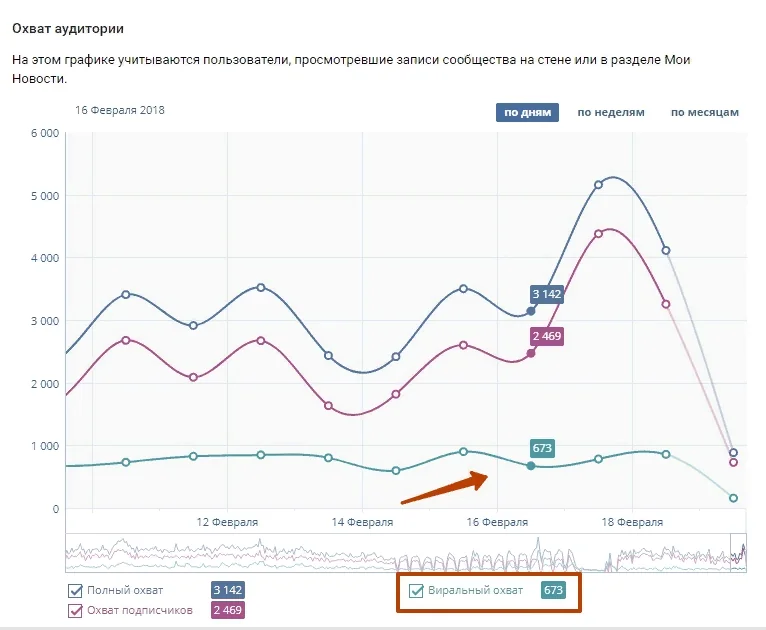This screenshot has width=766, height=630.
Task: Switch chart grouping to 'по месяцам'
Action: click(x=704, y=112)
